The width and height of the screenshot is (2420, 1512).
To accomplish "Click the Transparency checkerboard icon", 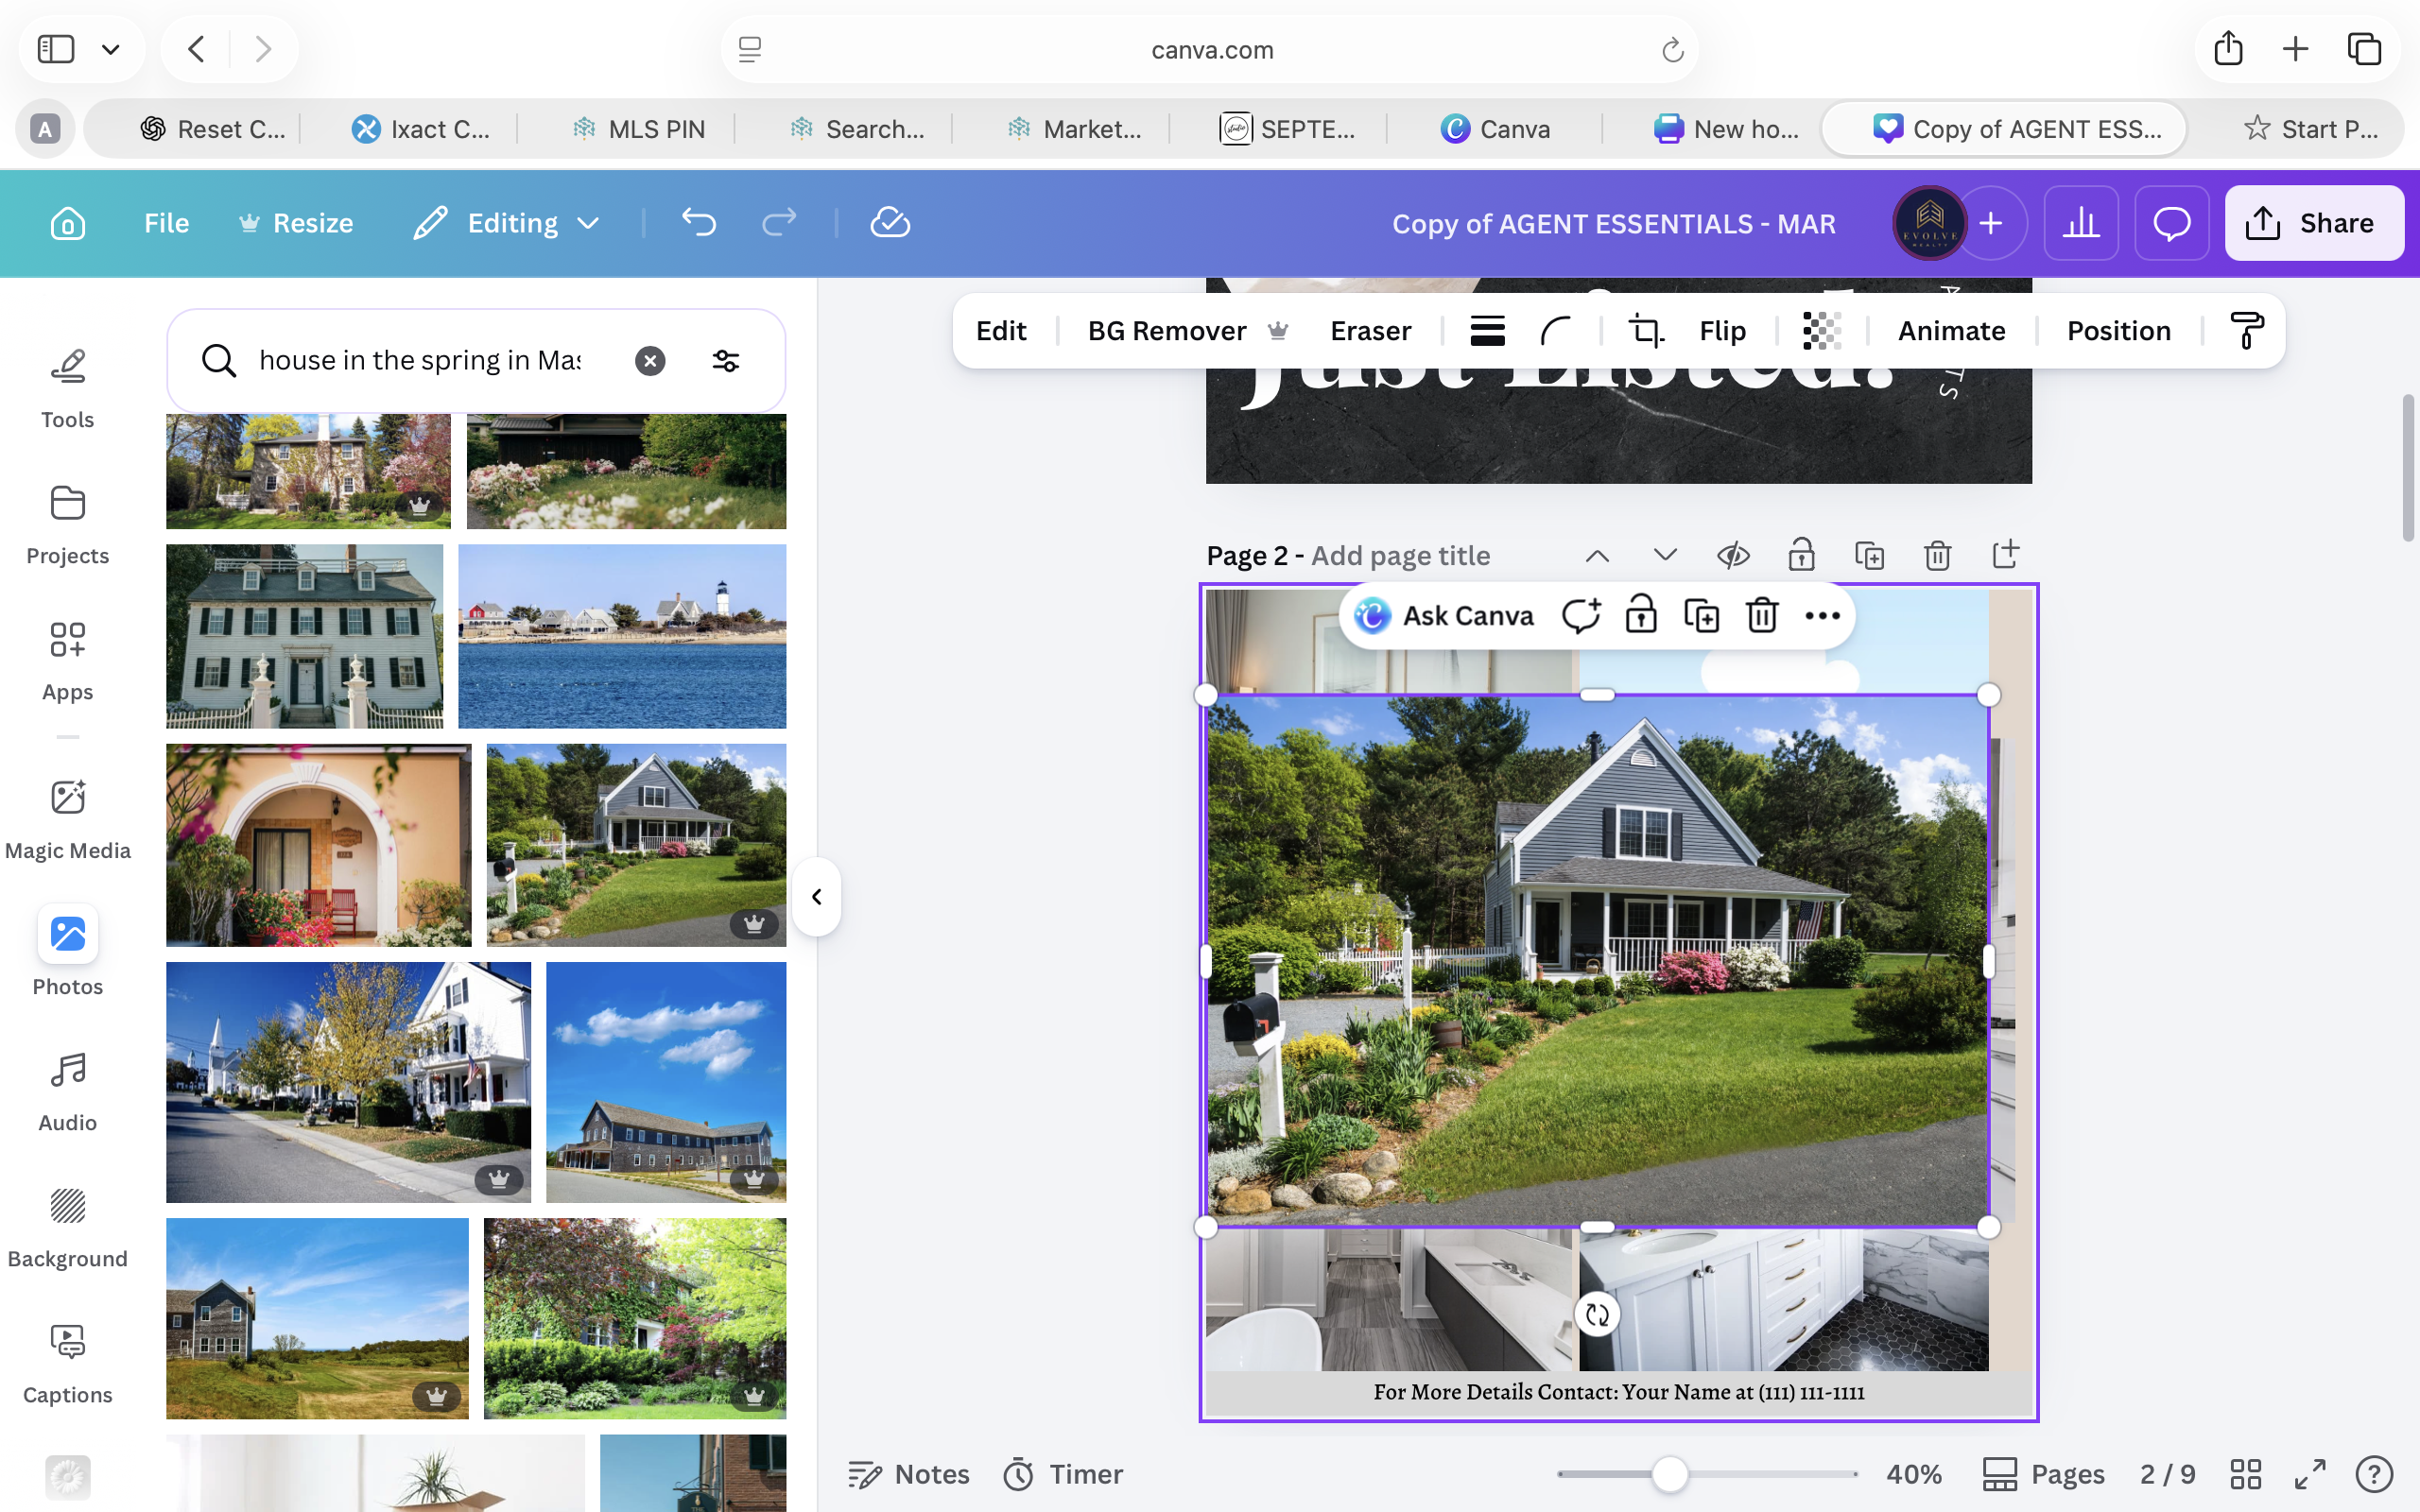I will pyautogui.click(x=1821, y=330).
